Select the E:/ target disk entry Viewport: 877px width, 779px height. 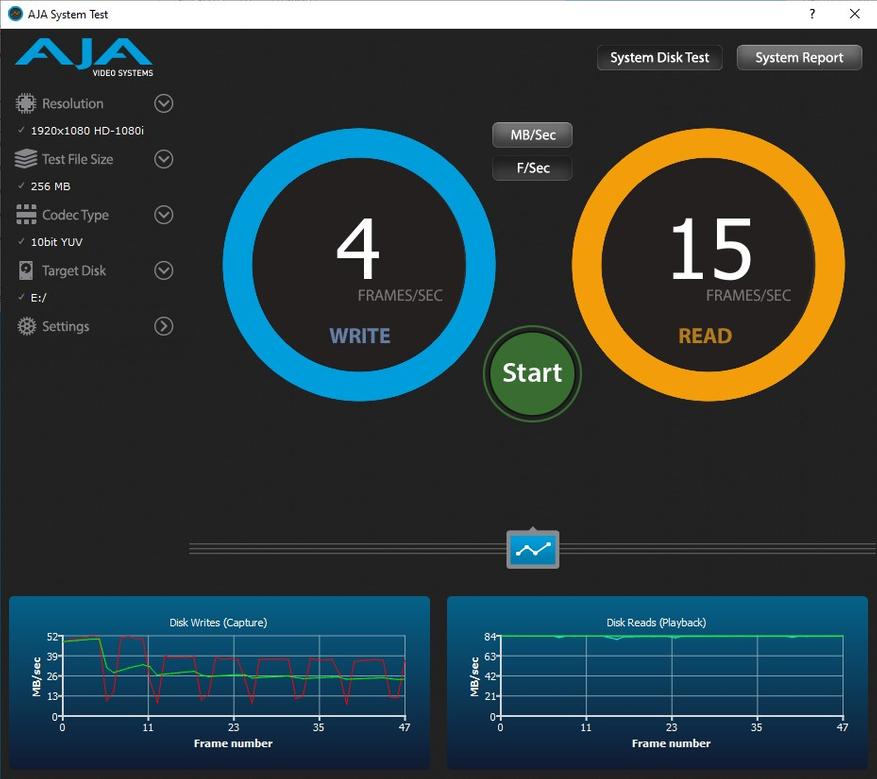click(x=38, y=298)
